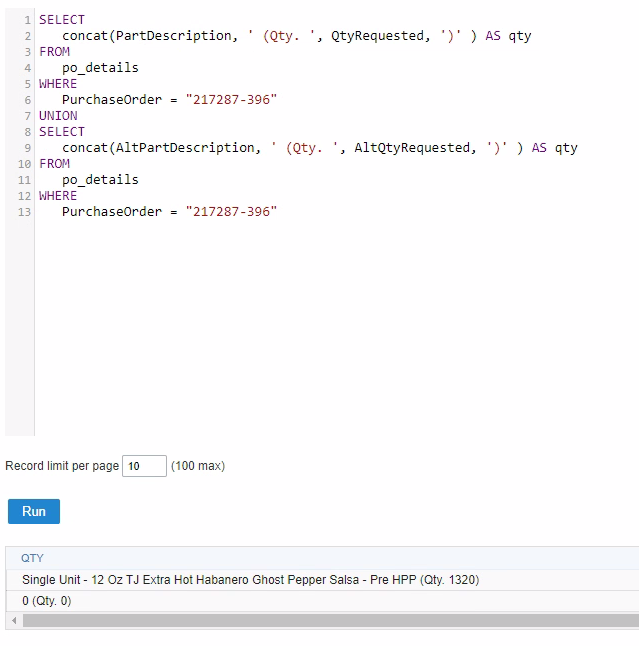Viewport: 639px width, 646px height.
Task: Place cursor on line 1 SELECT keyword
Action: click(62, 20)
